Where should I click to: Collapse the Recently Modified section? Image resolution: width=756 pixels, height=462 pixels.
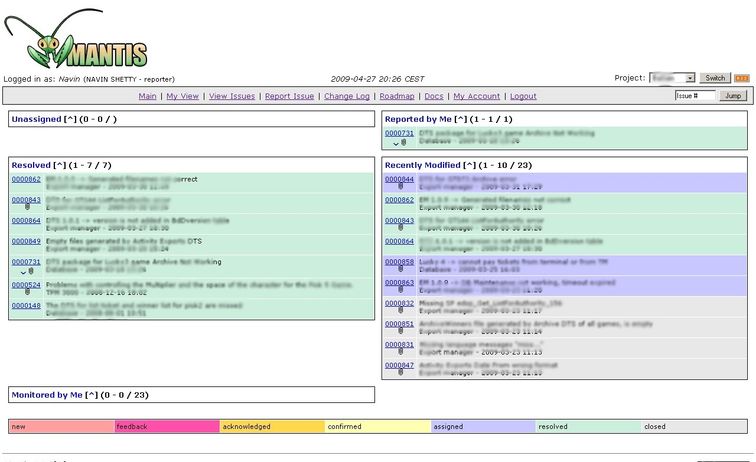[470, 165]
